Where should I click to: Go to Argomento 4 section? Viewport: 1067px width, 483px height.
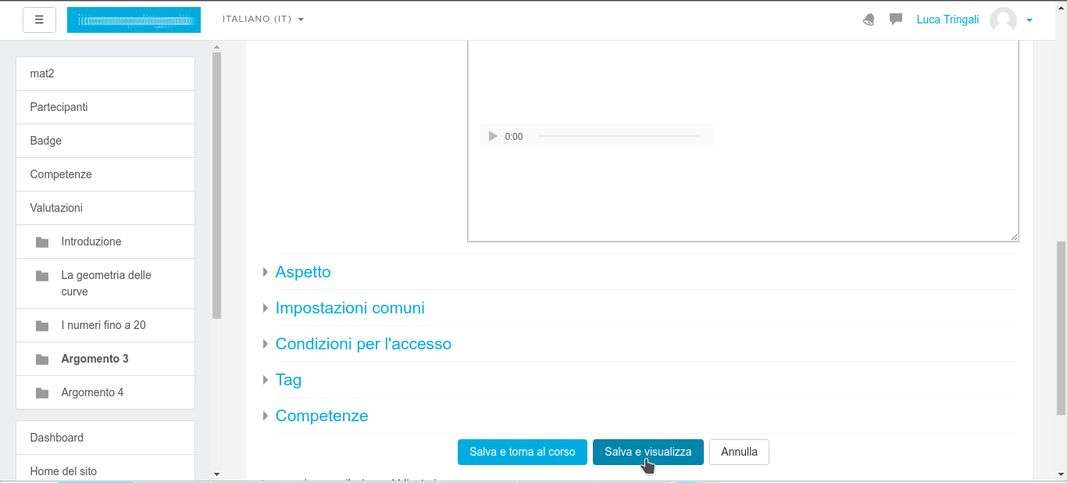[x=105, y=393]
